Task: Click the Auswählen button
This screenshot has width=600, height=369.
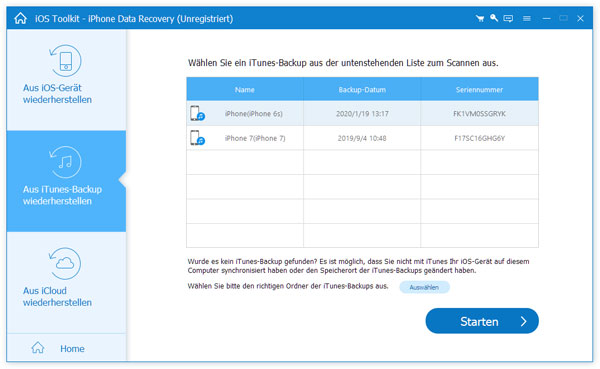Action: [x=424, y=287]
